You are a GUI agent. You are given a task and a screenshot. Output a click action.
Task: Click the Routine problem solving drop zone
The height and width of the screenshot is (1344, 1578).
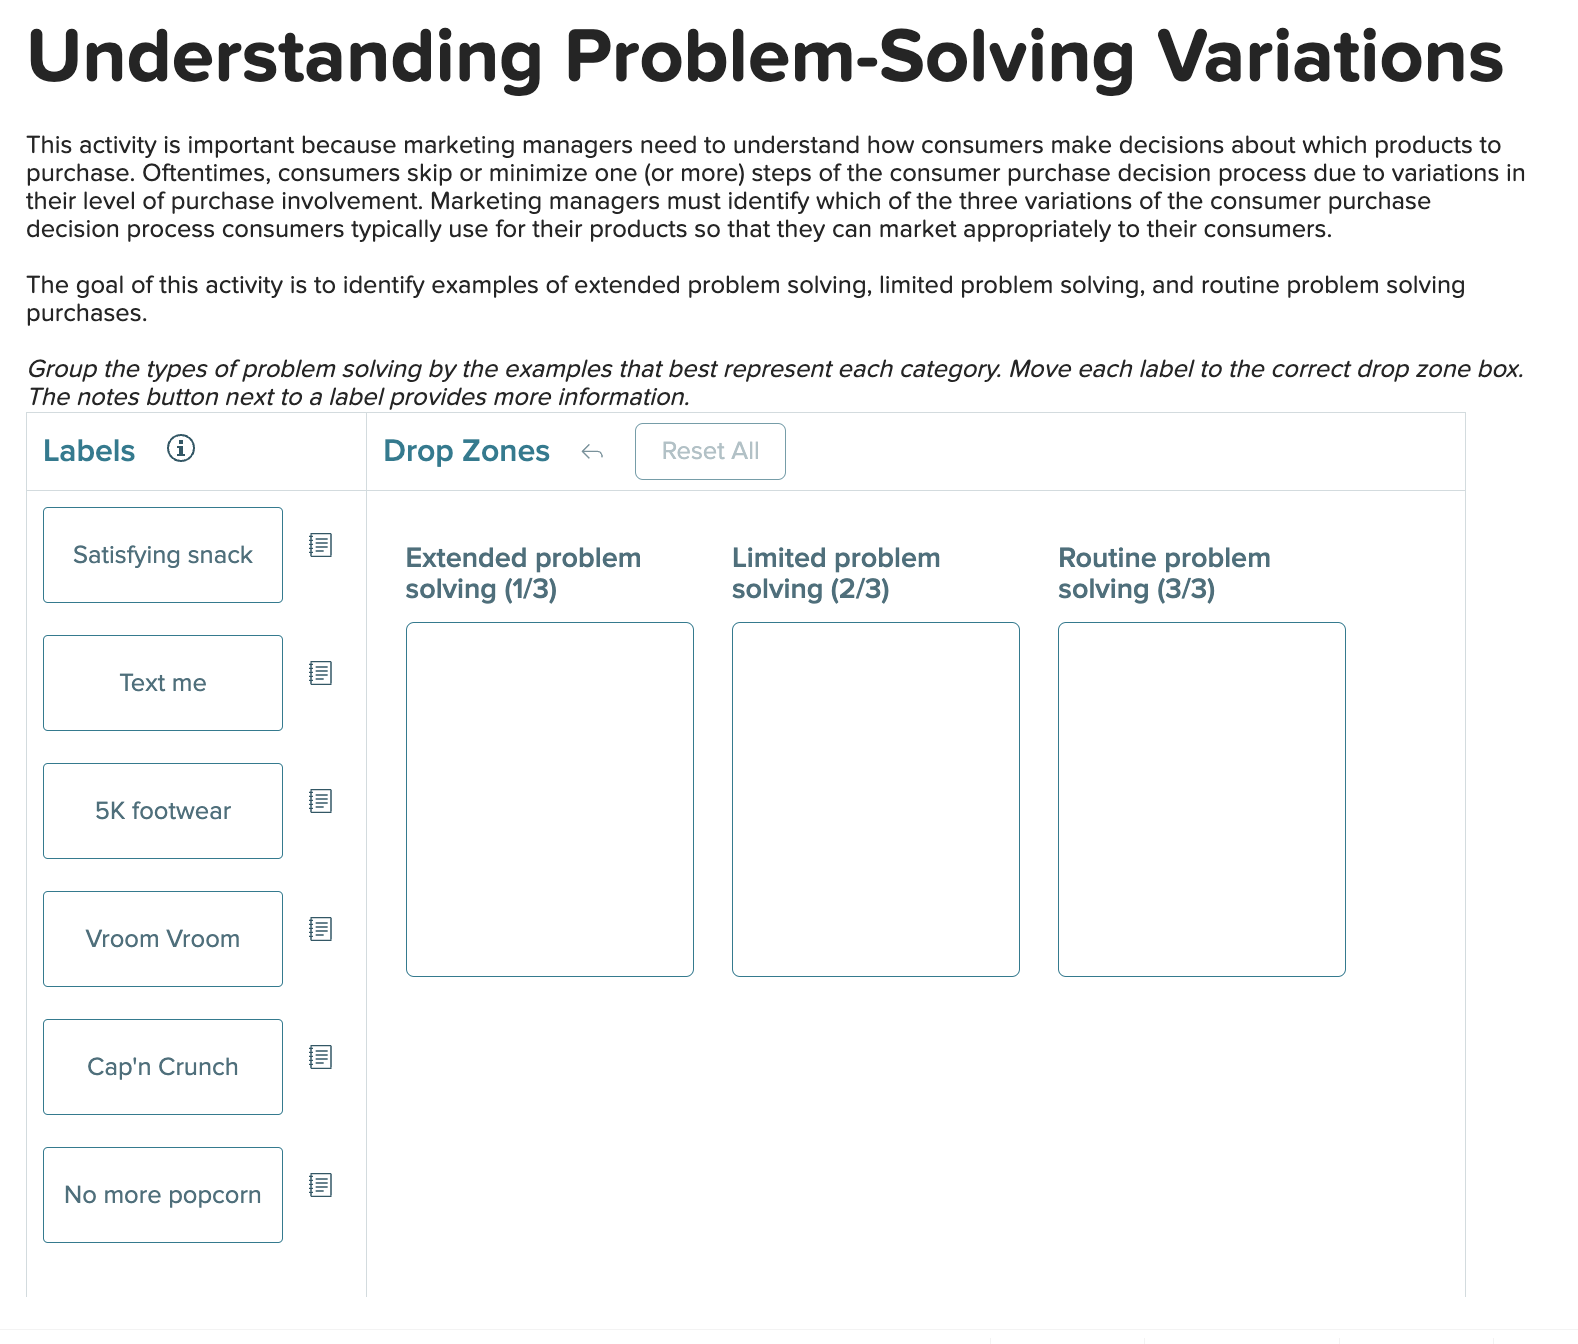point(1201,798)
